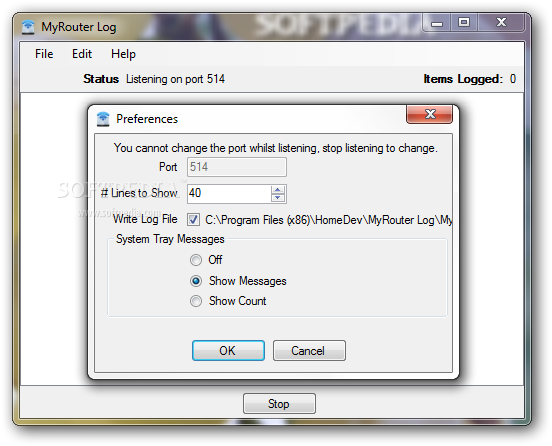This screenshot has height=446, width=552.
Task: Minimize the MyRouter Log window
Action: 437,23
